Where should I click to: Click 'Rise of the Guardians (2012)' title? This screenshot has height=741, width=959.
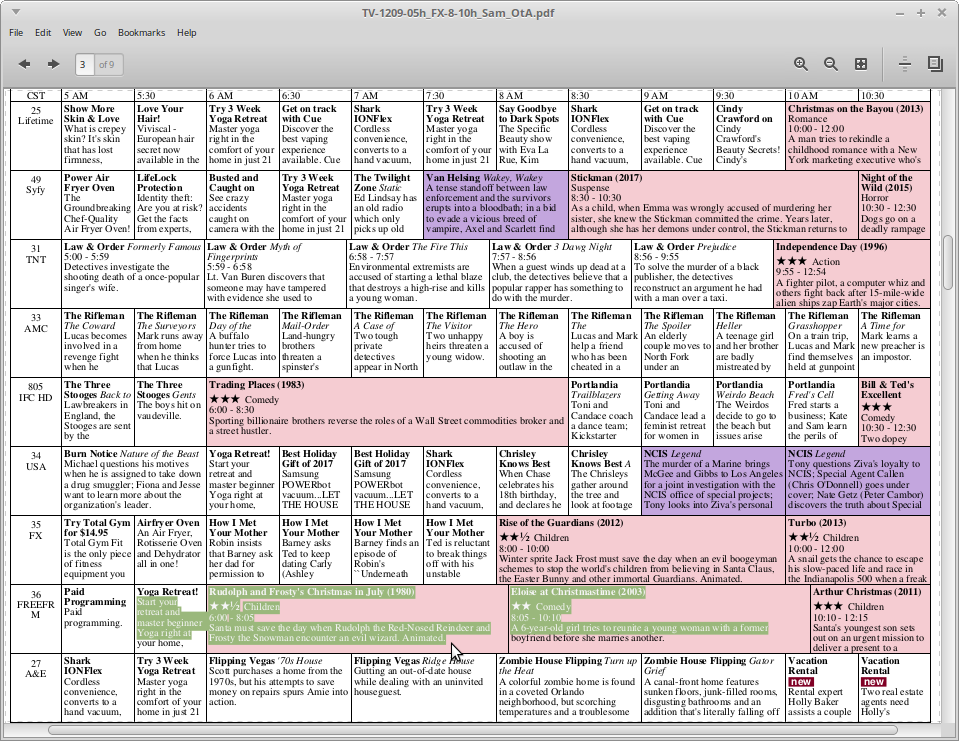pyautogui.click(x=561, y=523)
